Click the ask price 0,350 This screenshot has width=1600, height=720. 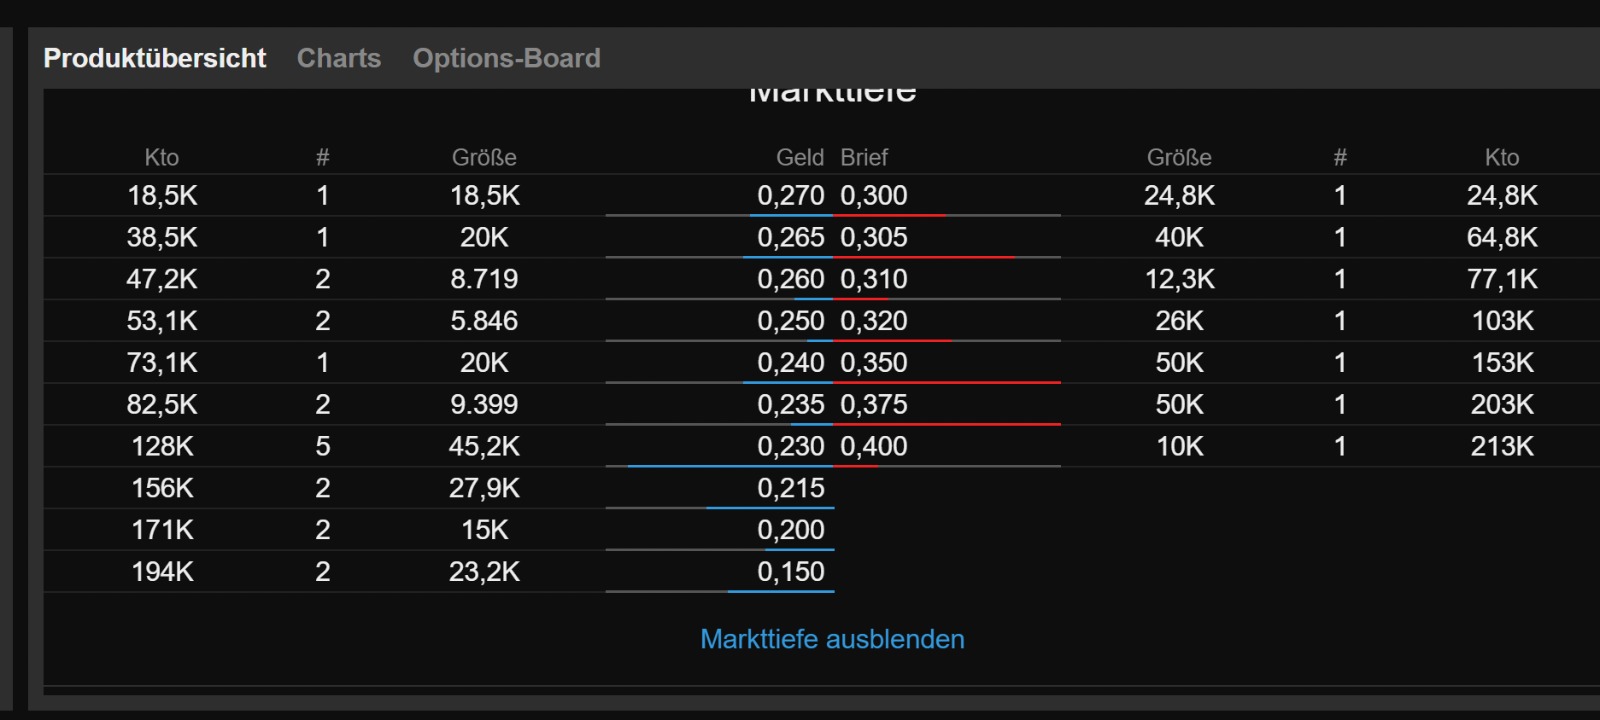pos(874,362)
